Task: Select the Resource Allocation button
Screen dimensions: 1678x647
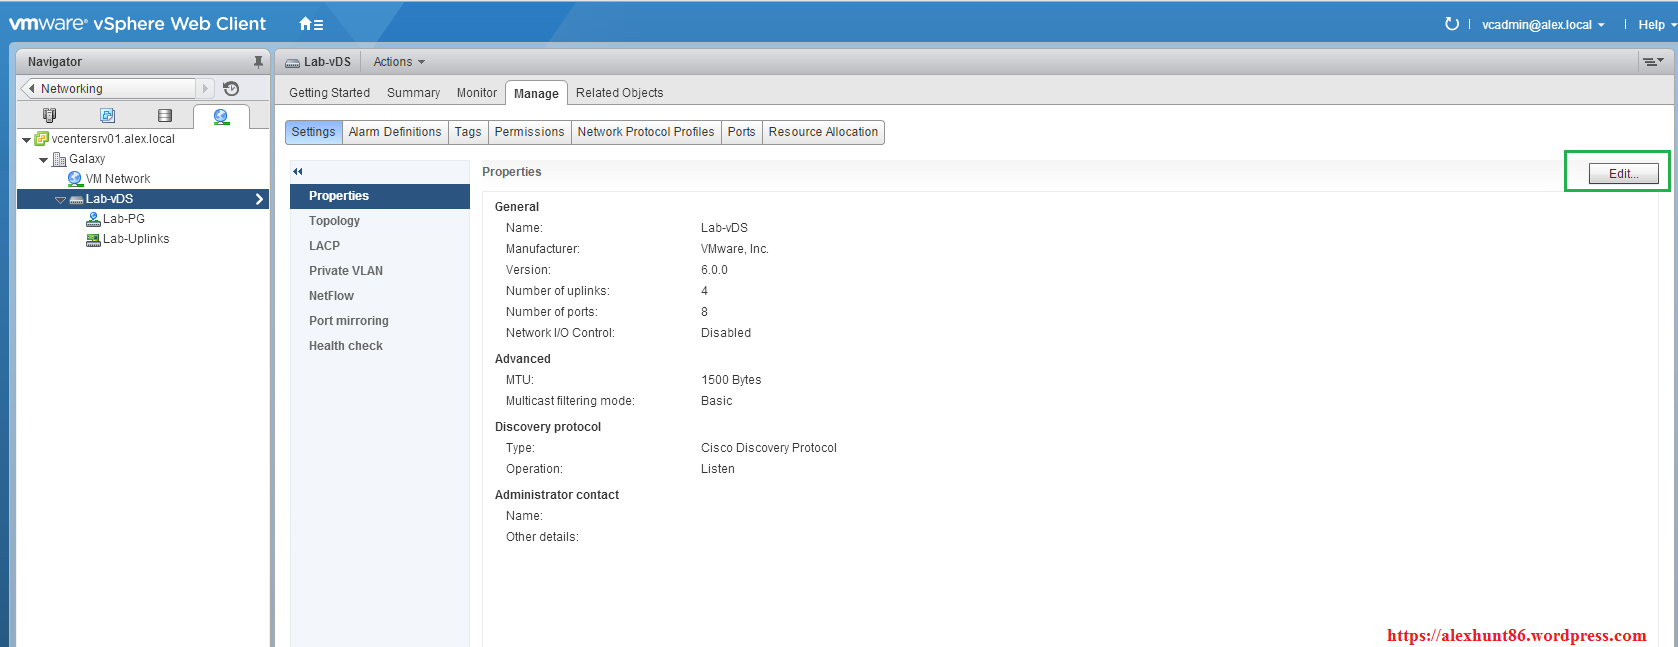Action: click(822, 132)
